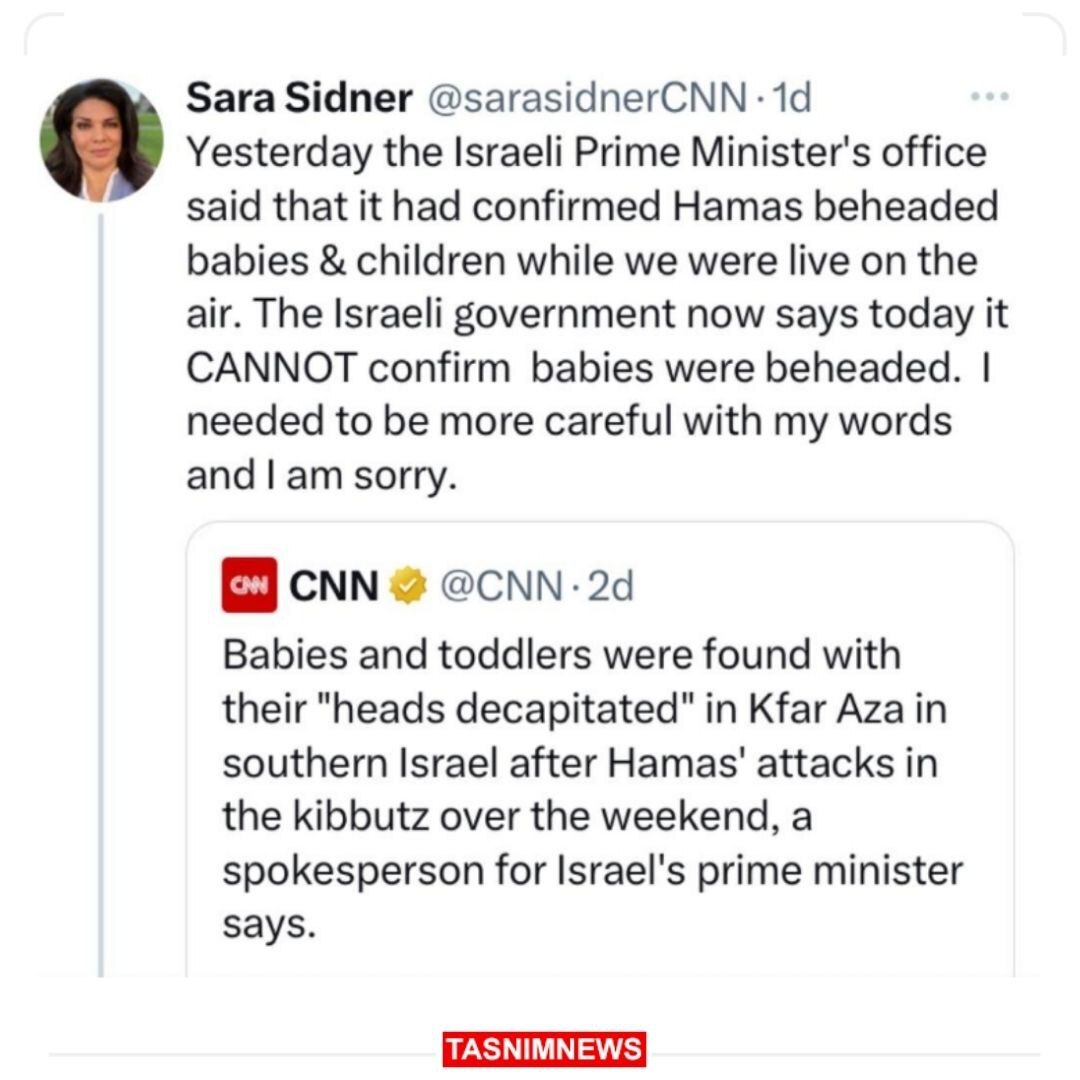Image resolution: width=1080 pixels, height=1080 pixels.
Task: Click Sara Sidner's profile photo
Action: coord(101,140)
